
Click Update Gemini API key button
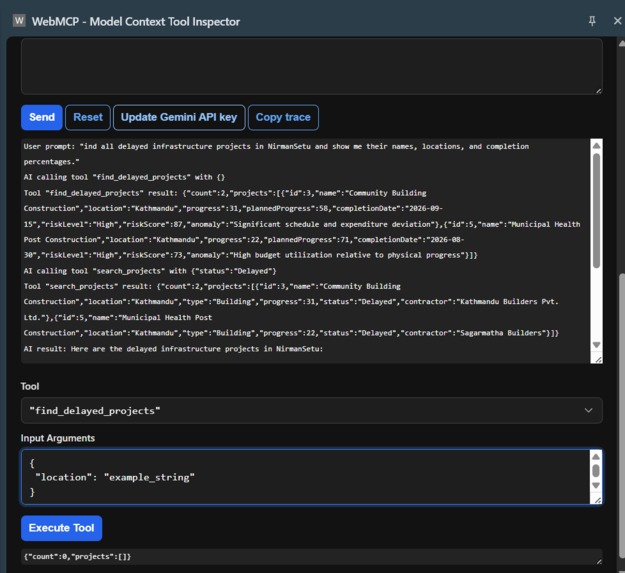[179, 117]
